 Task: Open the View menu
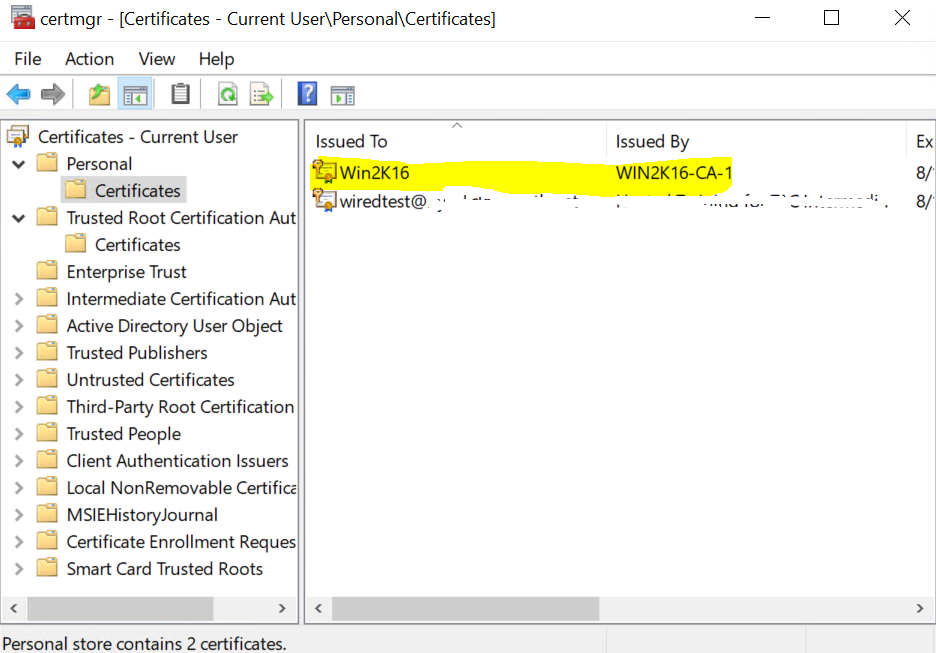157,59
